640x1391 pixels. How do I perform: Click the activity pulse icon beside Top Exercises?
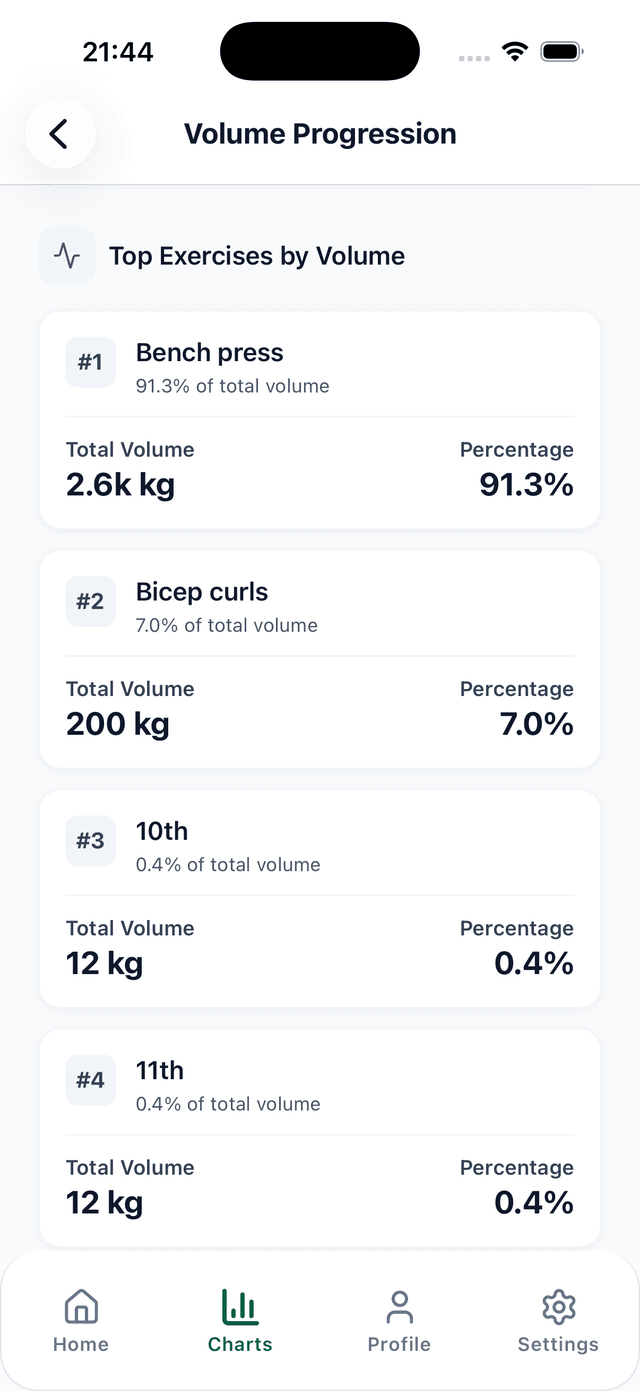66,255
